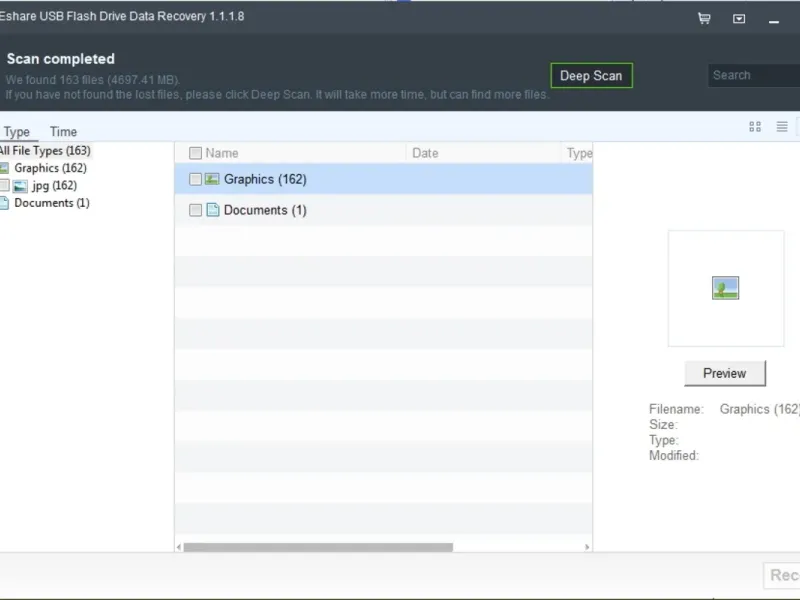
Task: Click the Documents page icon in list
Action: click(x=213, y=210)
